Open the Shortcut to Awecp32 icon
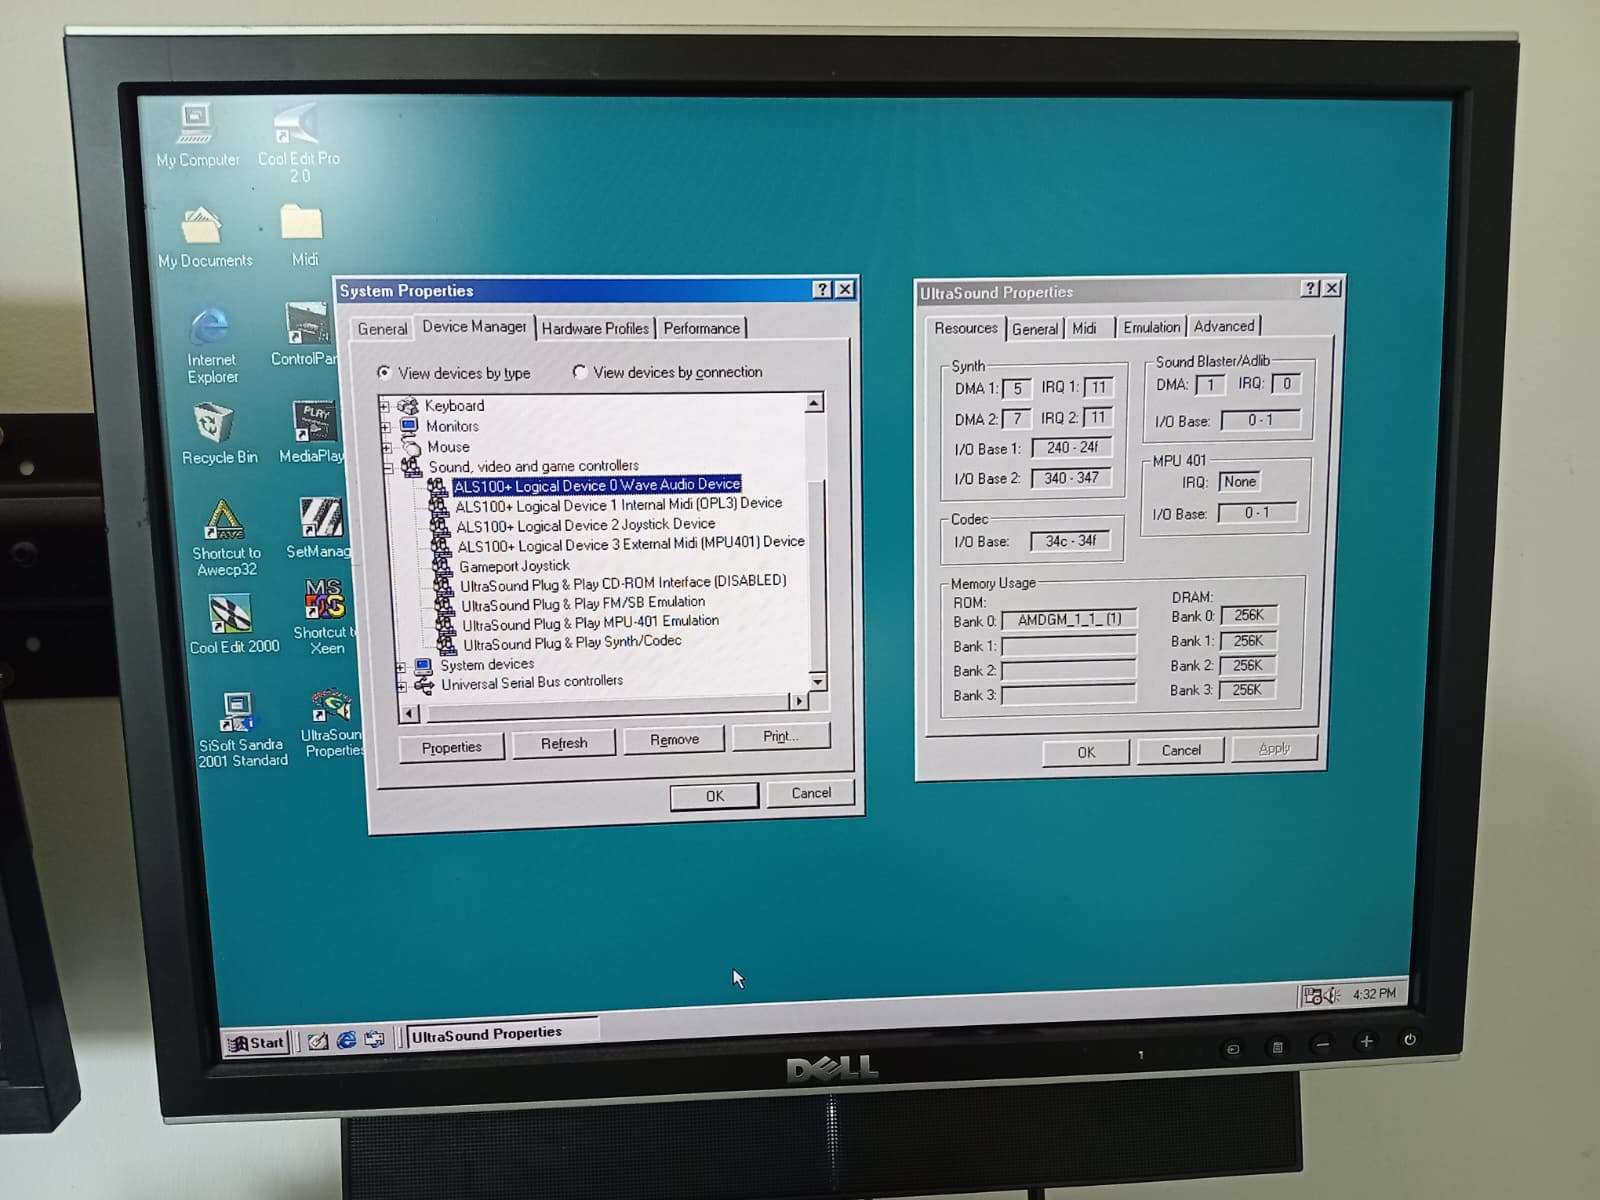1600x1200 pixels. coord(225,522)
